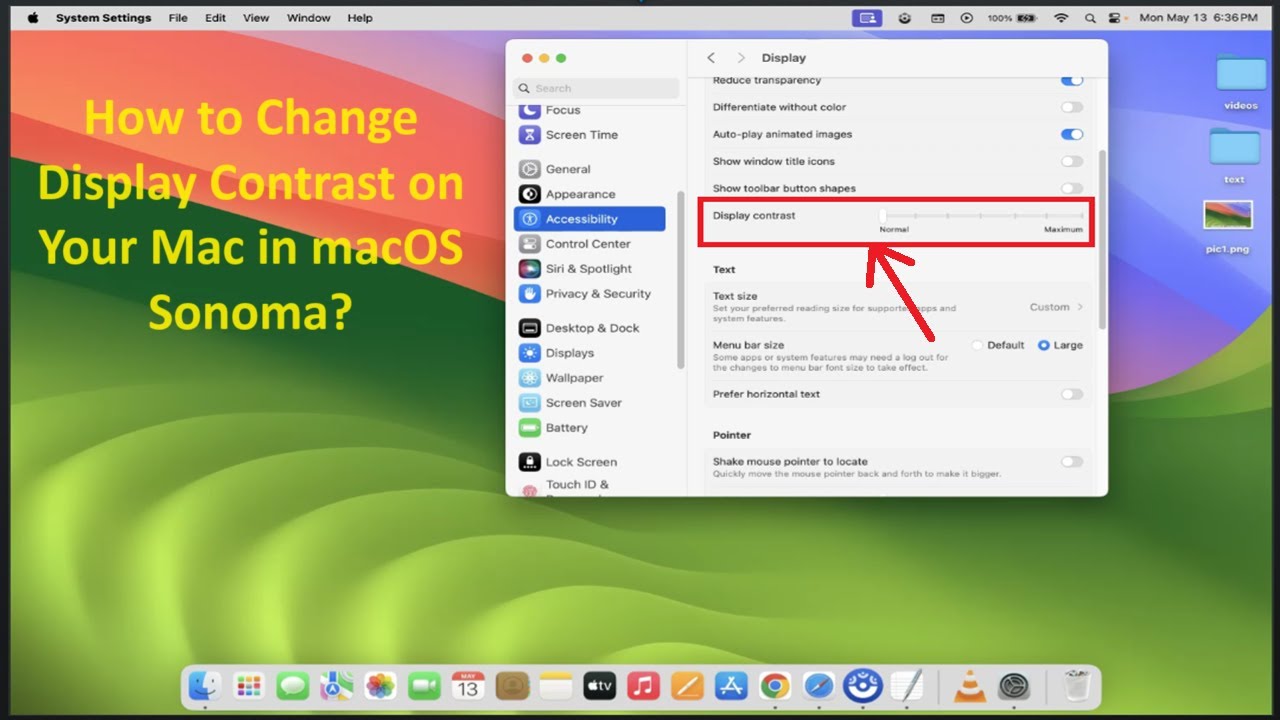Toggle Auto-play animated images
Image resolution: width=1280 pixels, height=720 pixels.
(1072, 134)
